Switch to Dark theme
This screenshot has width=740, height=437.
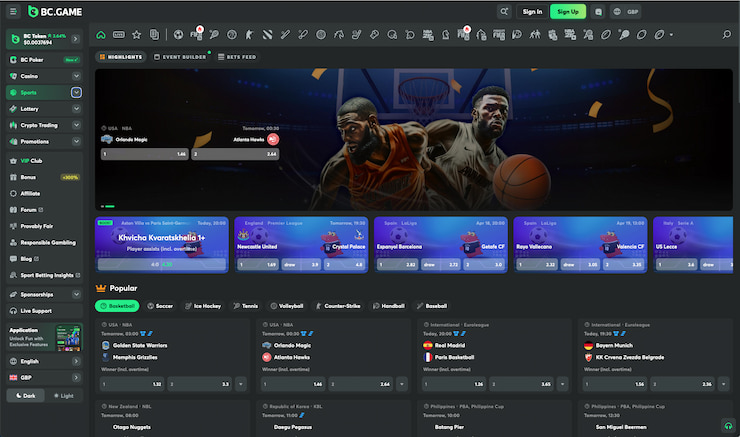click(x=25, y=395)
